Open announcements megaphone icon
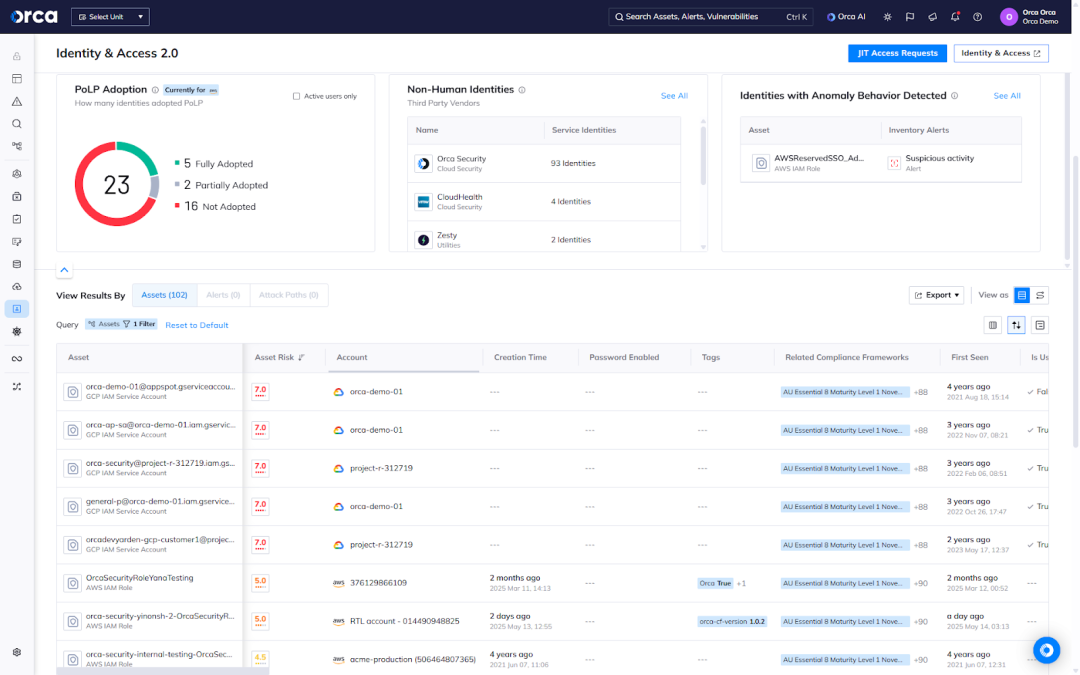Screen dimensions: 1080x675 click(933, 17)
